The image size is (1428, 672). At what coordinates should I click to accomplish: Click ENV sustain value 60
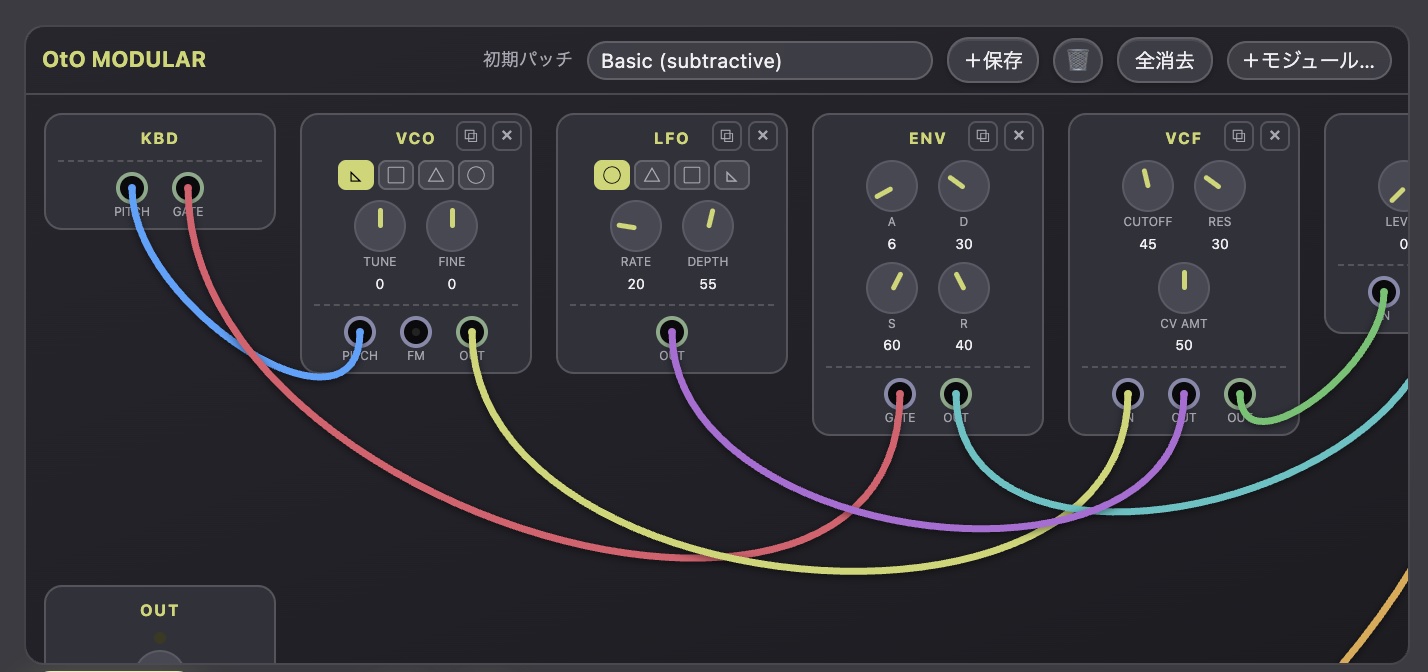pos(892,345)
